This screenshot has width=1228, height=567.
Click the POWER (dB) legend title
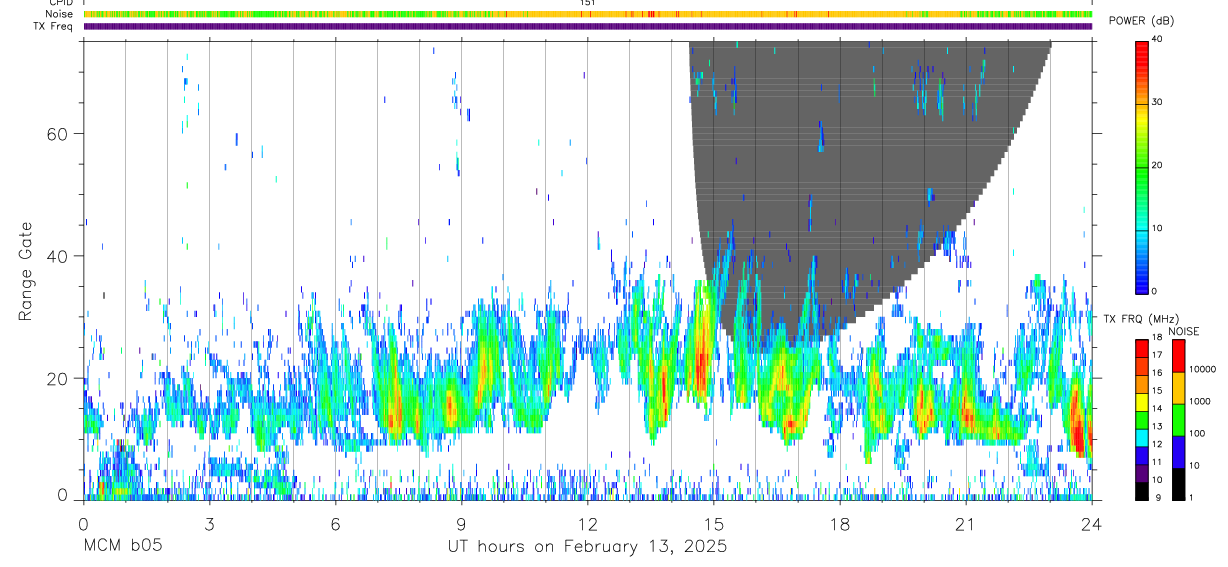[1141, 20]
